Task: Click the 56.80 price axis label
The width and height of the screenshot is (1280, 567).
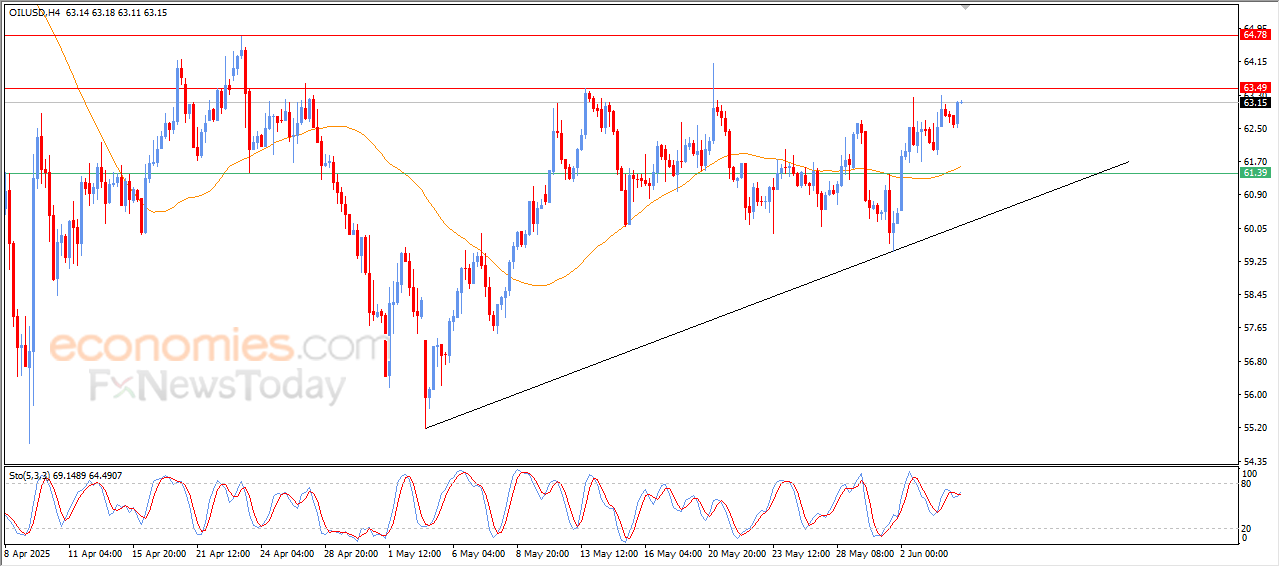Action: click(1255, 361)
